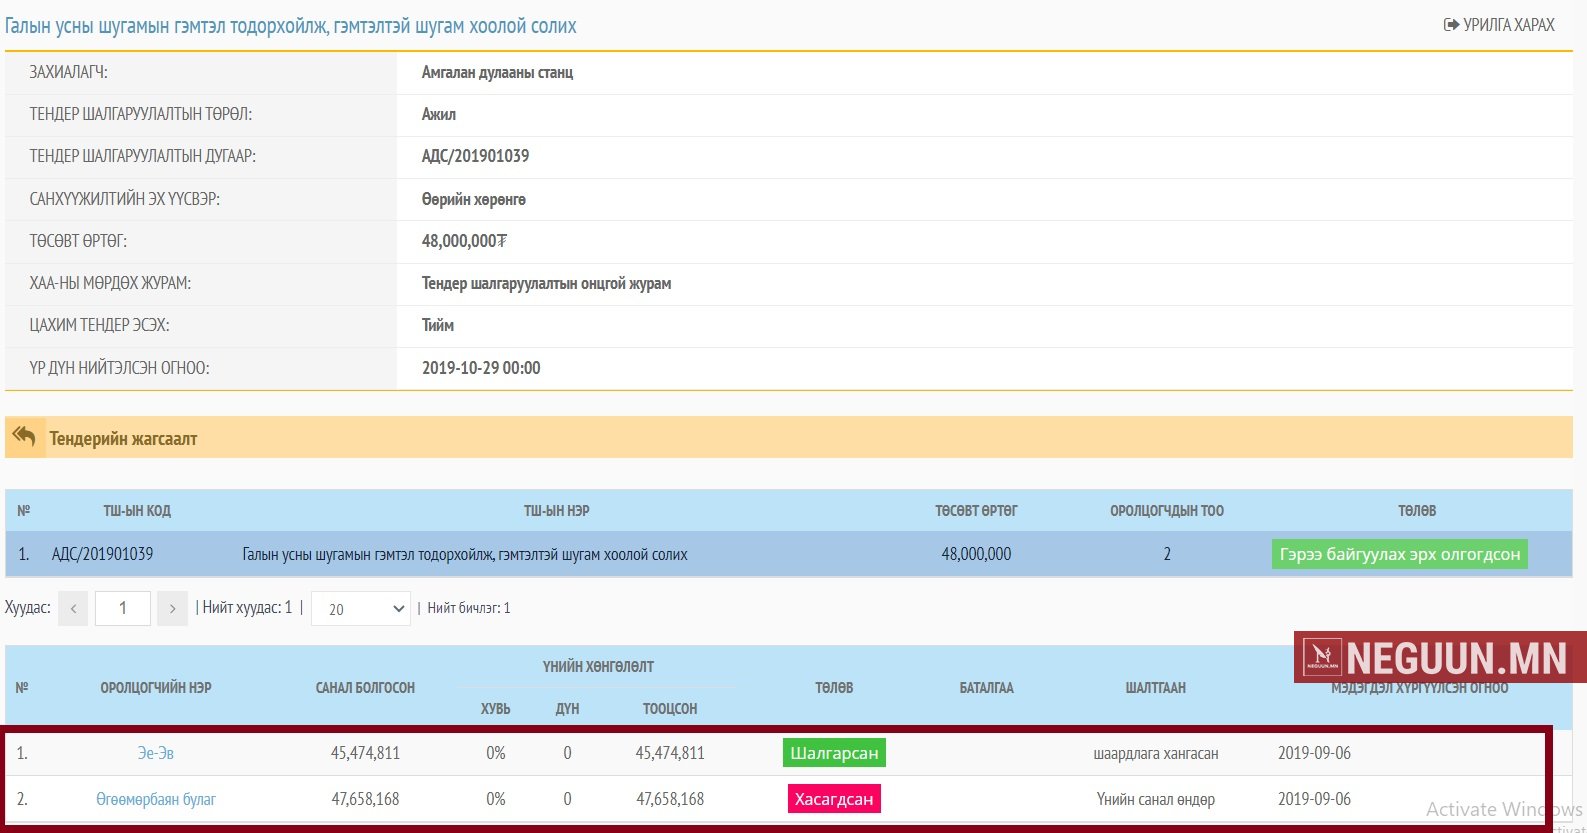Open participant link Өгөөмөрбаян булаг
This screenshot has height=833, width=1587.
coord(156,799)
